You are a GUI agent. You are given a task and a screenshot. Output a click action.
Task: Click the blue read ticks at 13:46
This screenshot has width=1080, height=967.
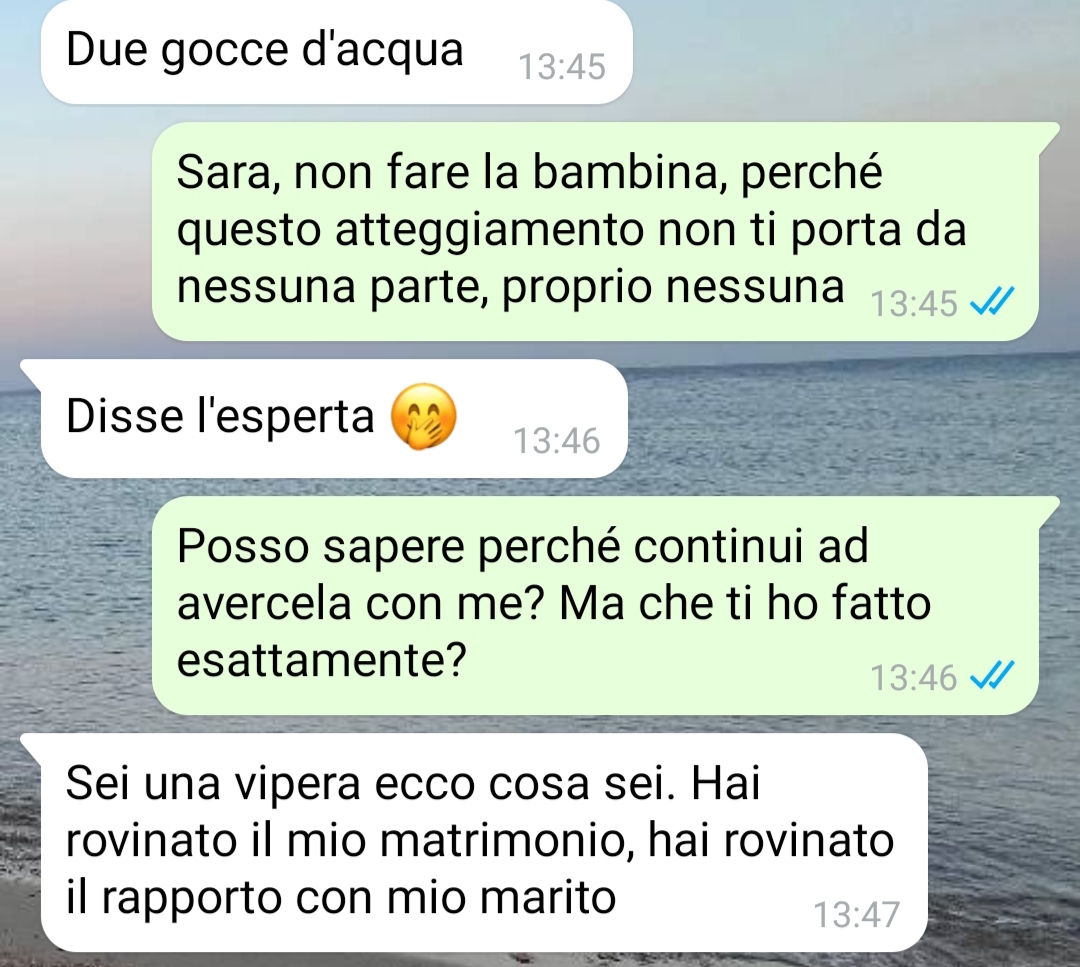coord(992,675)
